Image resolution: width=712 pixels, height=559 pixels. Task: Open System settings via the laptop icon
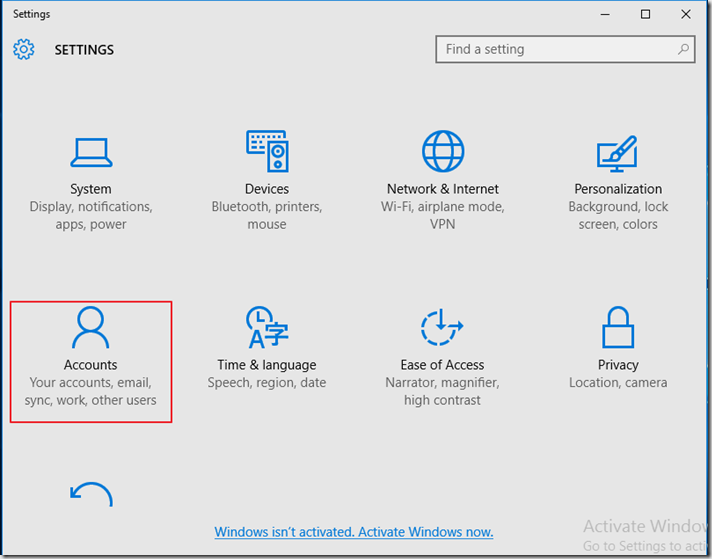[91, 152]
